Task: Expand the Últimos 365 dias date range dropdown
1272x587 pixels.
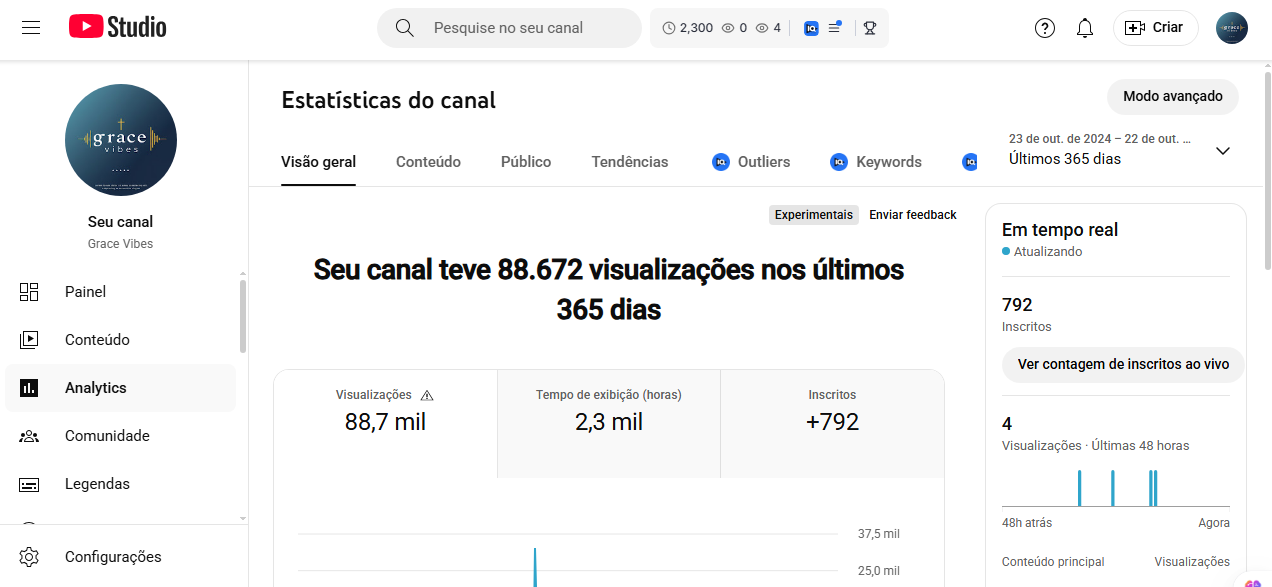Action: pos(1120,150)
